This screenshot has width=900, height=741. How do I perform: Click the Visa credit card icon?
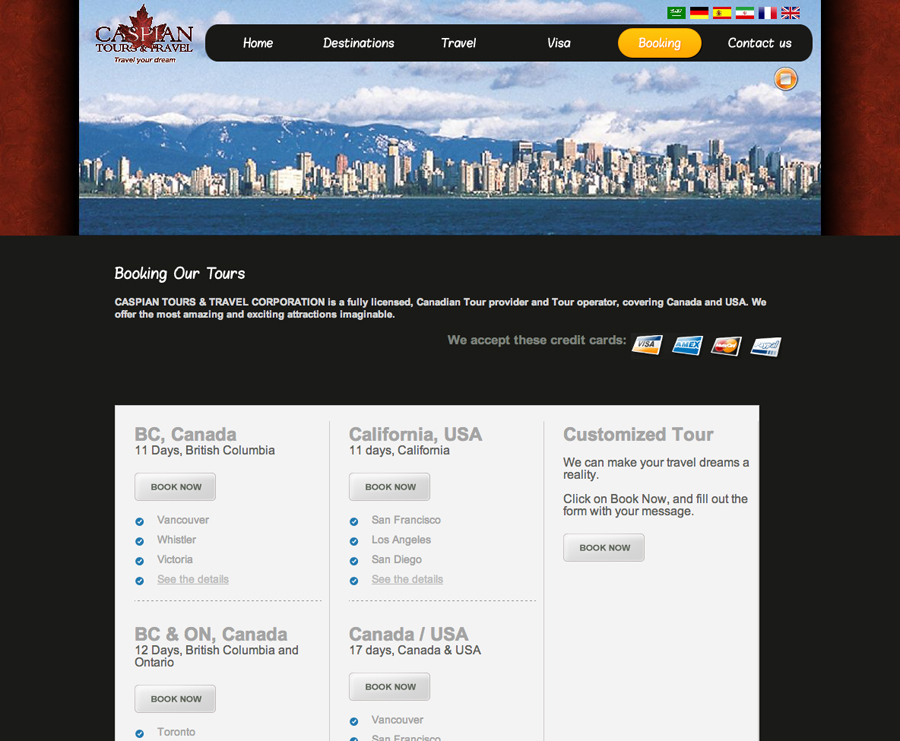click(647, 345)
